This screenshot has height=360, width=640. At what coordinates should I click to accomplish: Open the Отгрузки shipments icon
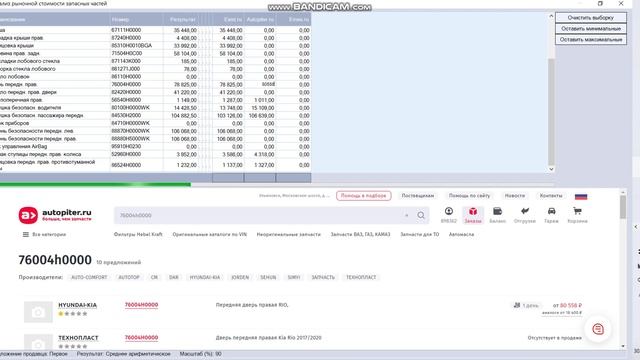(524, 215)
